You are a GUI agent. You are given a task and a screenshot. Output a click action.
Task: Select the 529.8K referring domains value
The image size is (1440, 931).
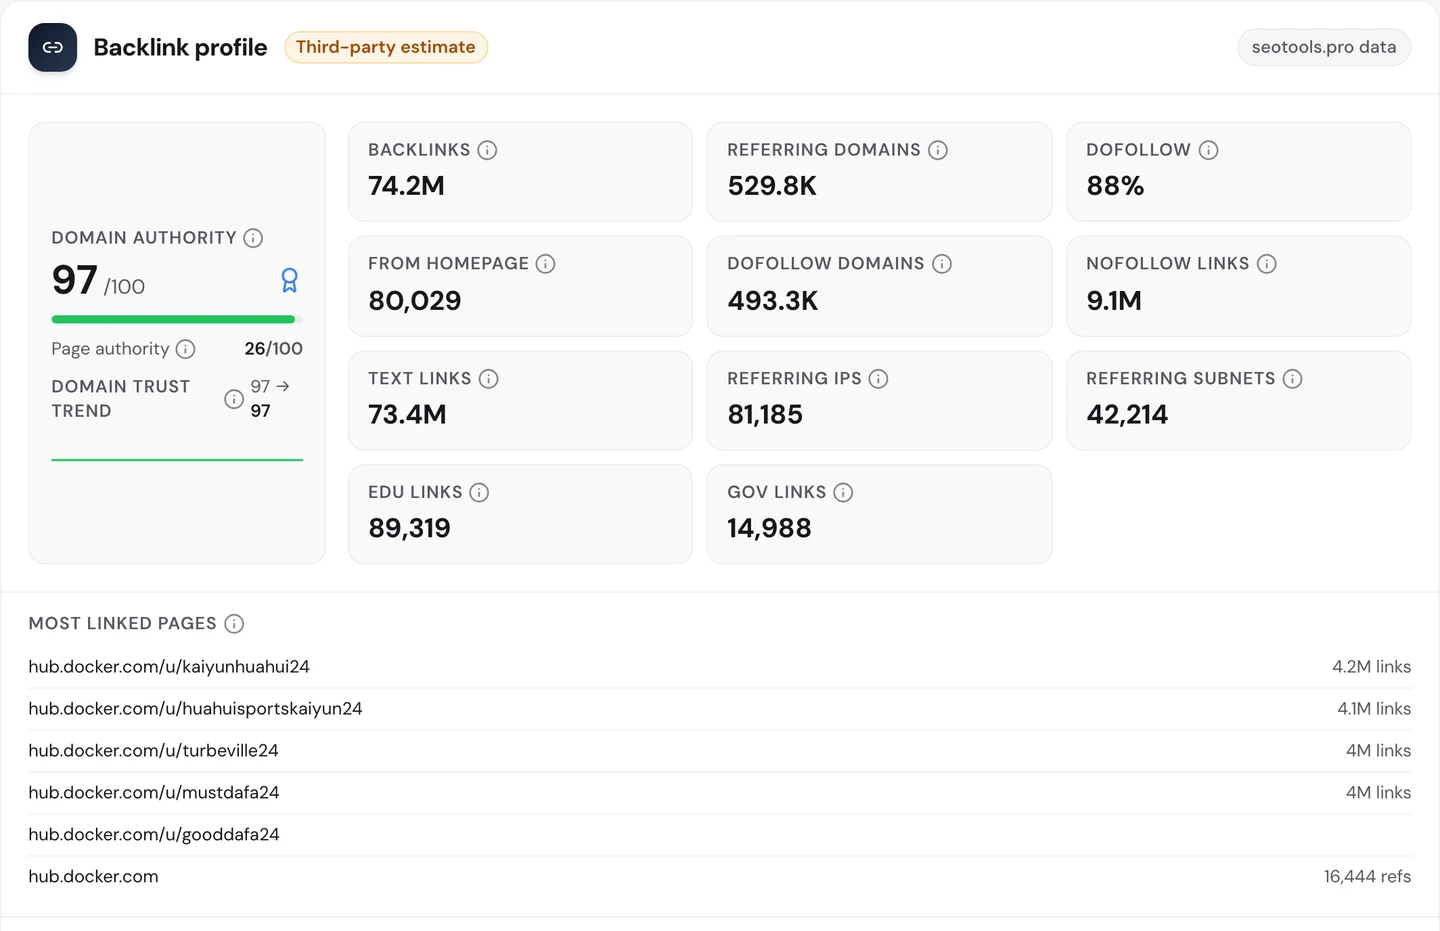pos(772,186)
